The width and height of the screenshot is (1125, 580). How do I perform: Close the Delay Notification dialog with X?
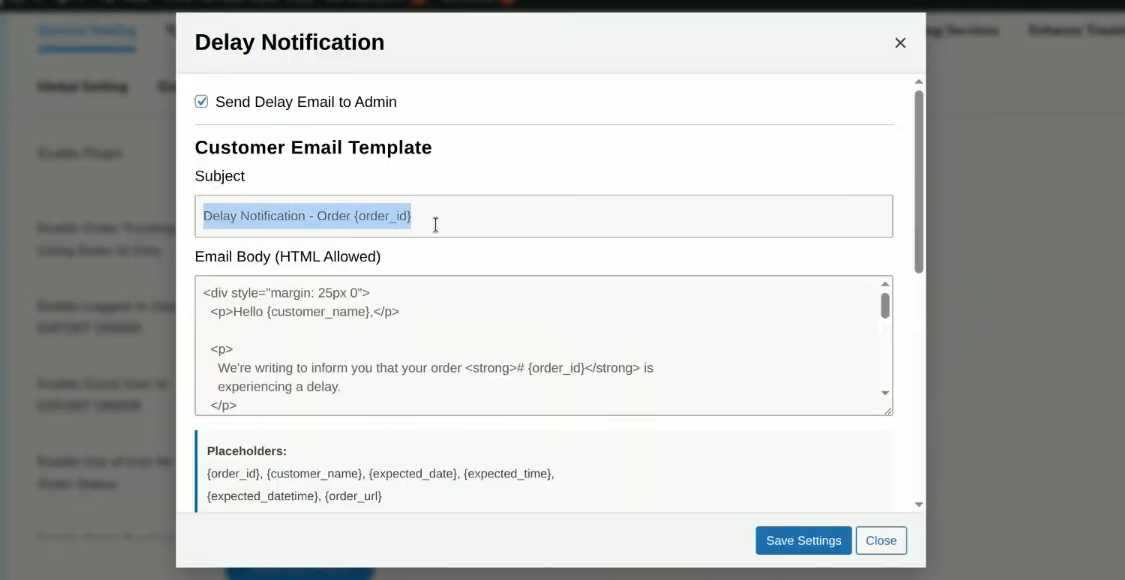tap(899, 43)
